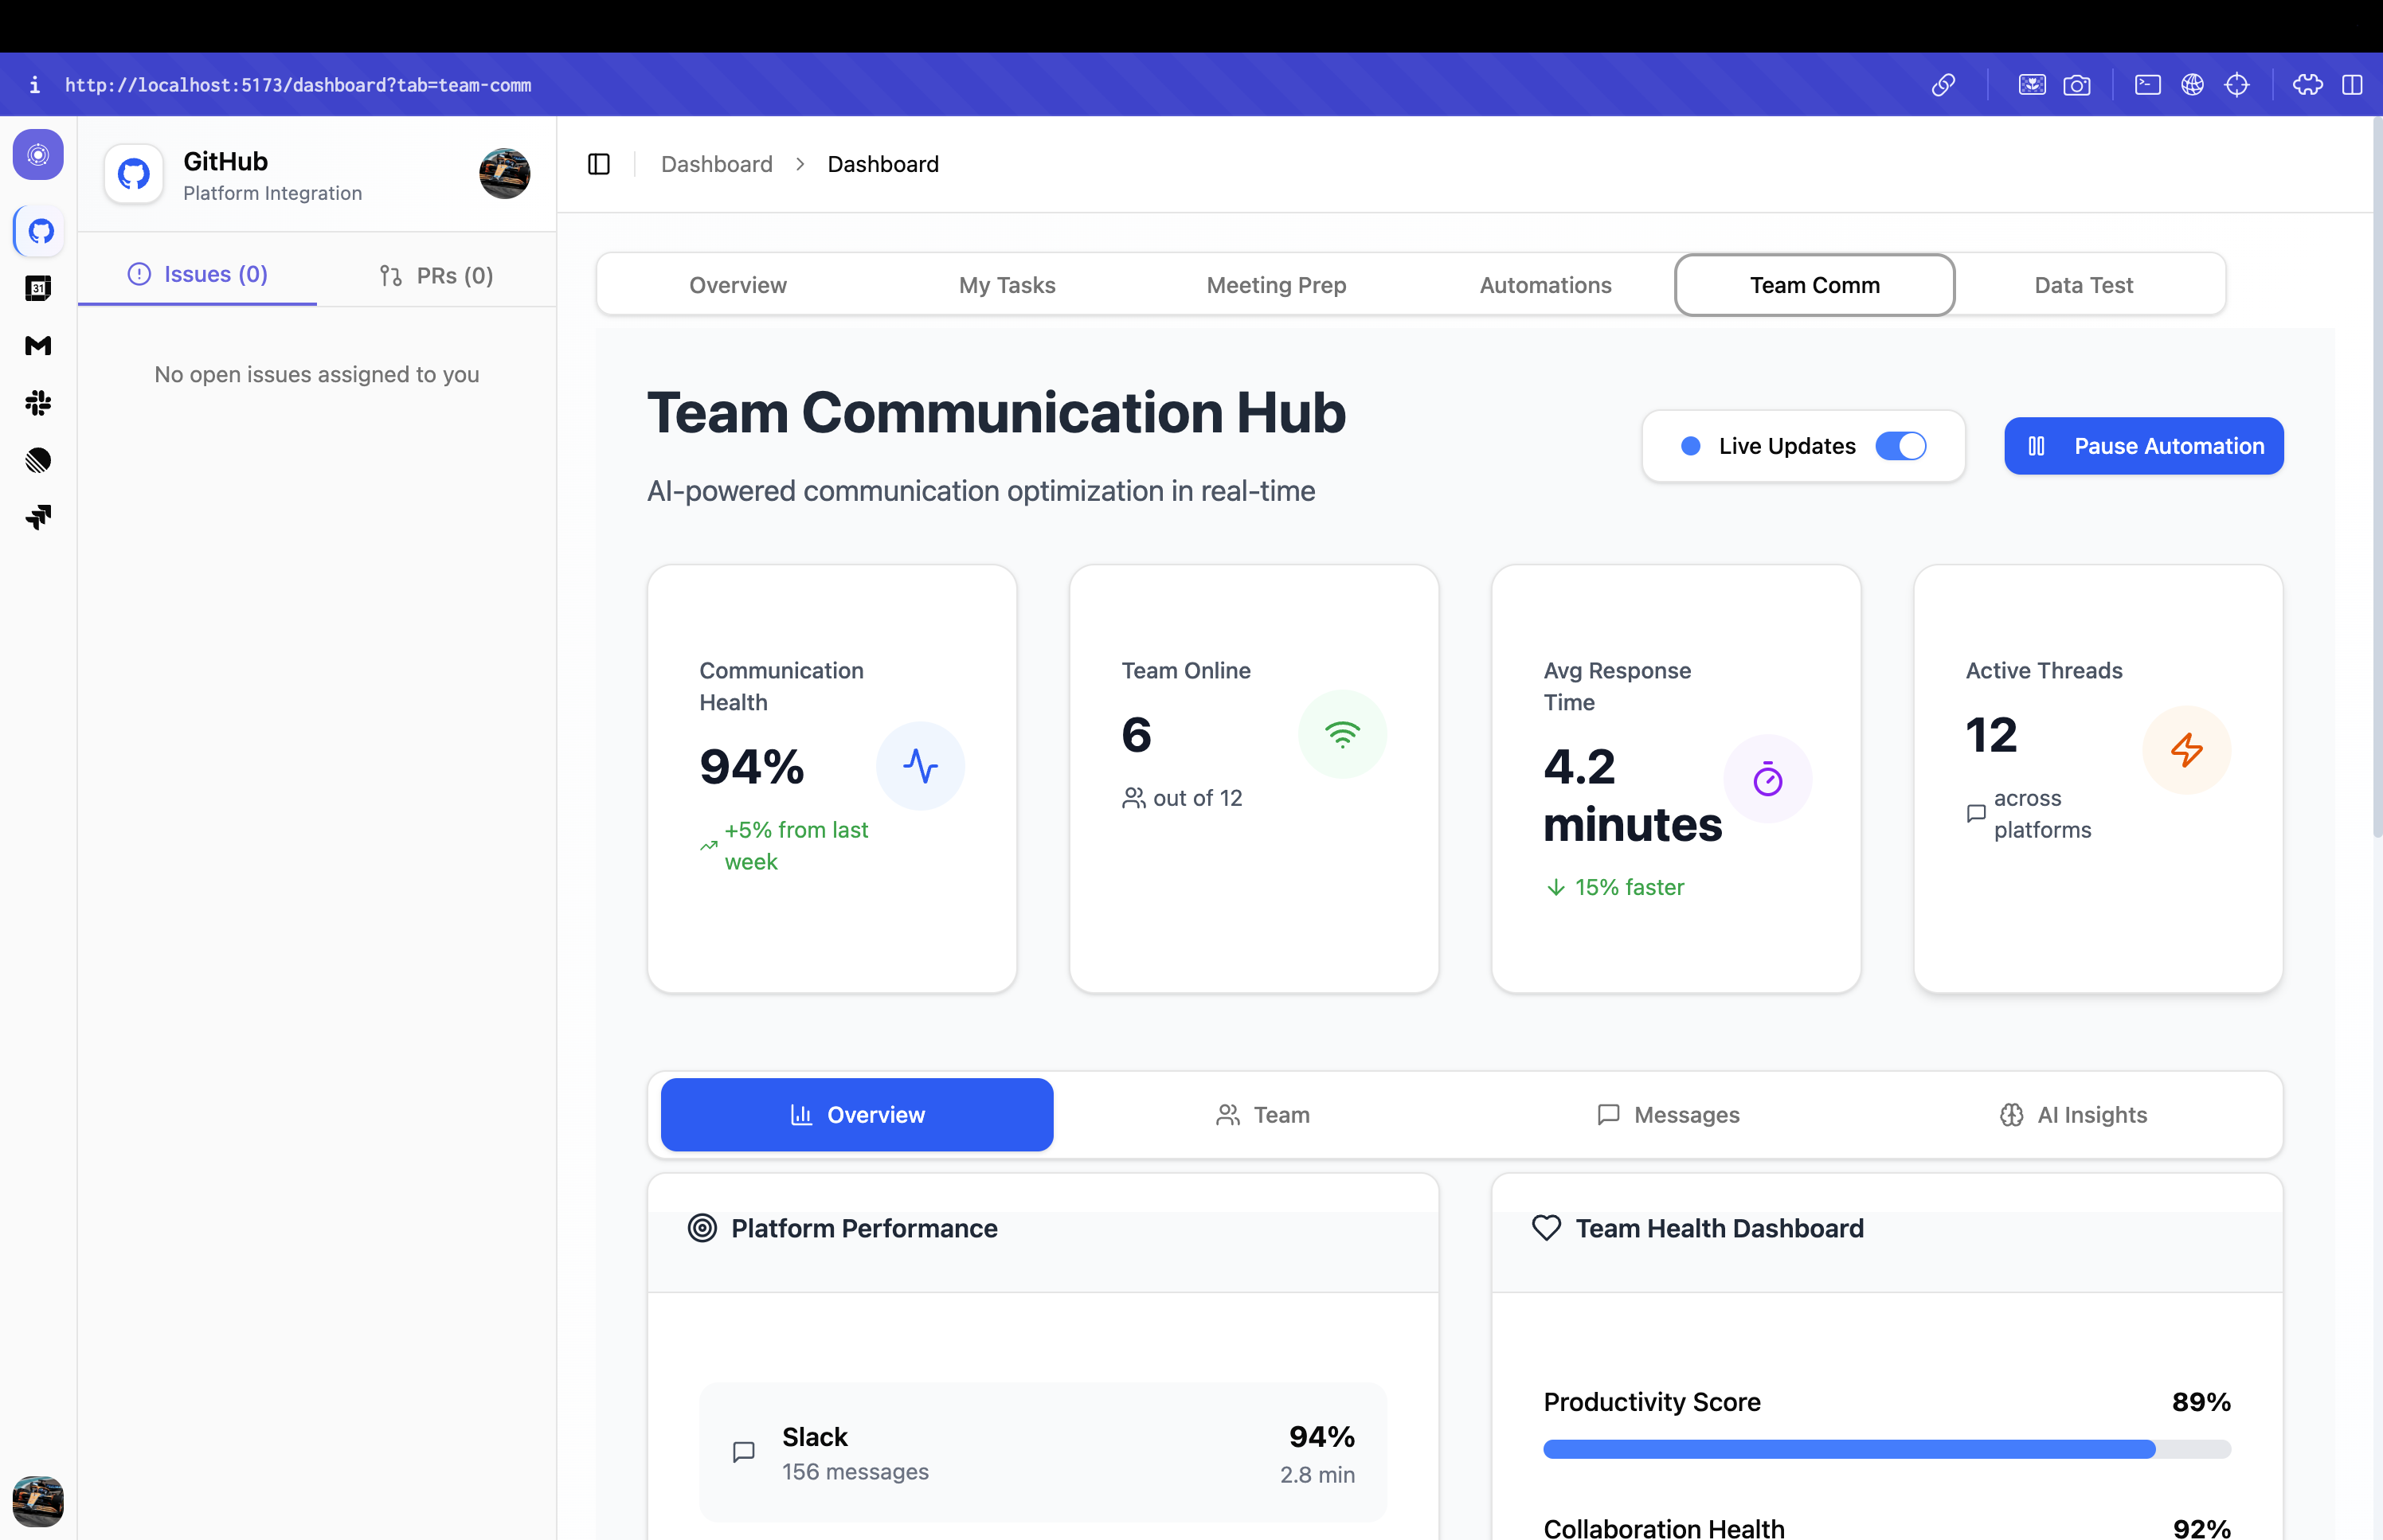Open the terminal console icon
This screenshot has height=1540, width=2383.
(x=2147, y=85)
